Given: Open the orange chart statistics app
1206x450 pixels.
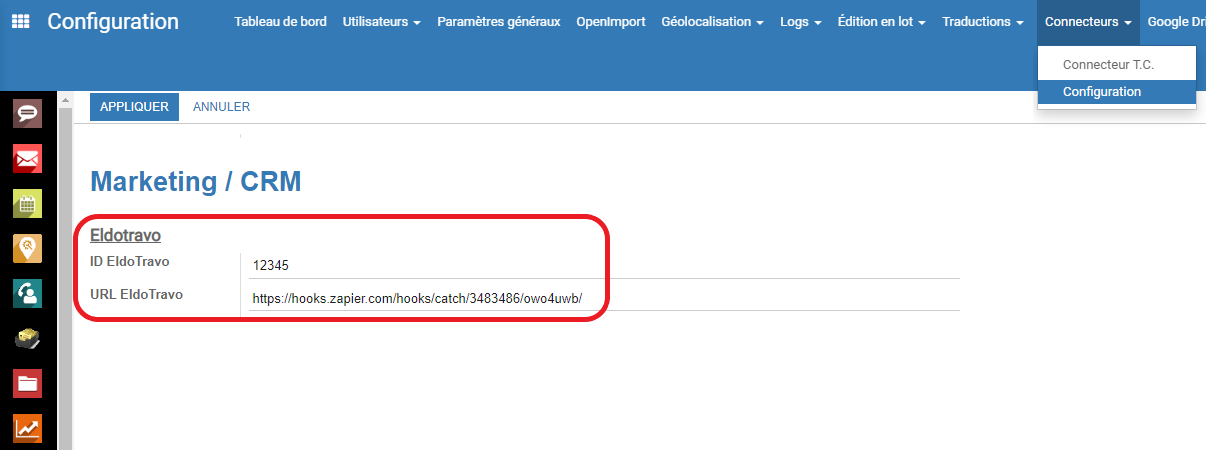Looking at the screenshot, I should [x=27, y=428].
